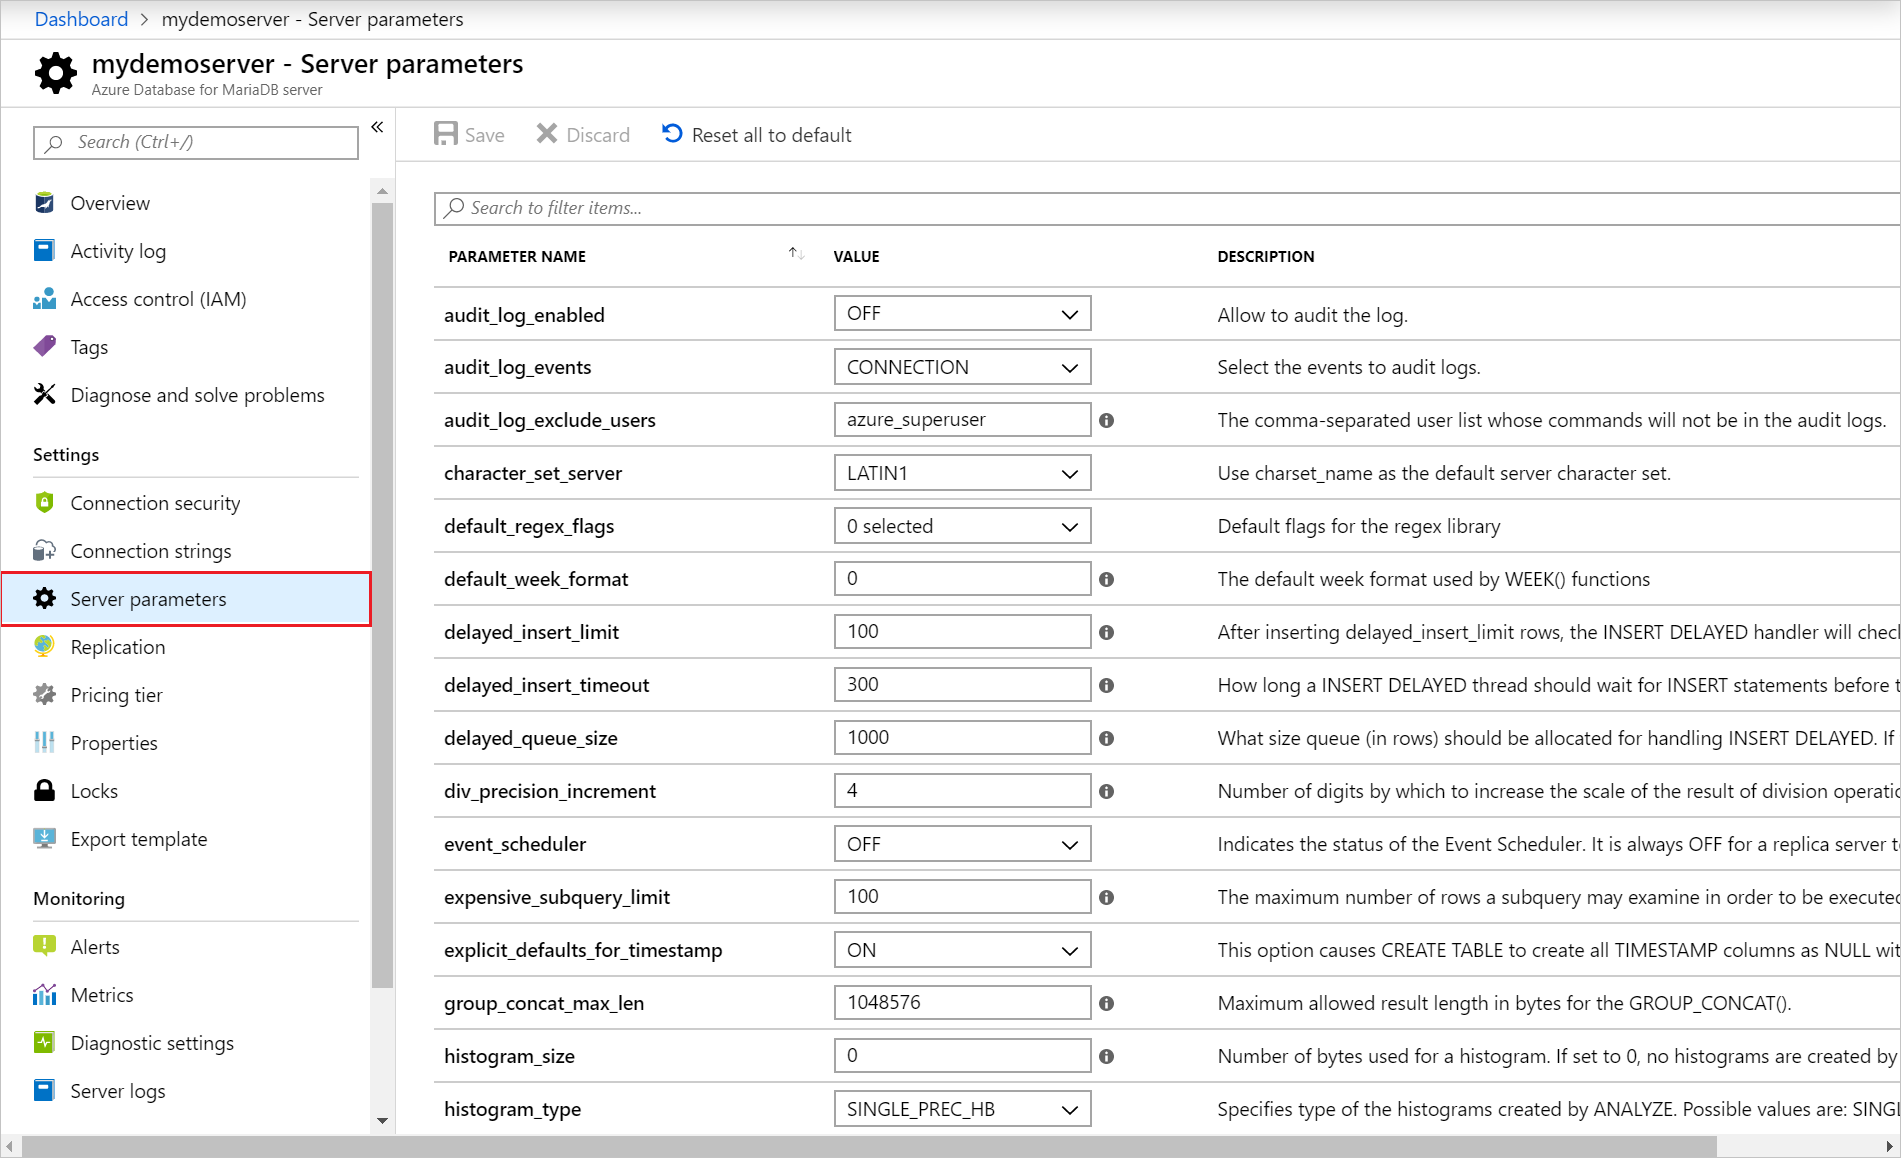
Task: Click histogram_size value field
Action: click(x=962, y=1056)
